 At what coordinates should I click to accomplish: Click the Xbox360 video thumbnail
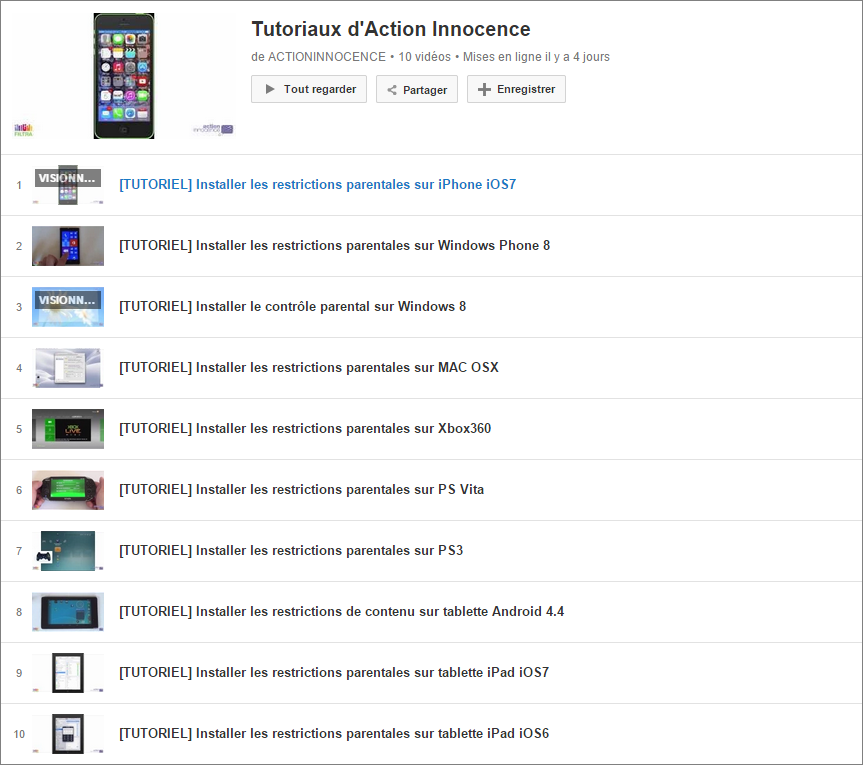click(68, 429)
